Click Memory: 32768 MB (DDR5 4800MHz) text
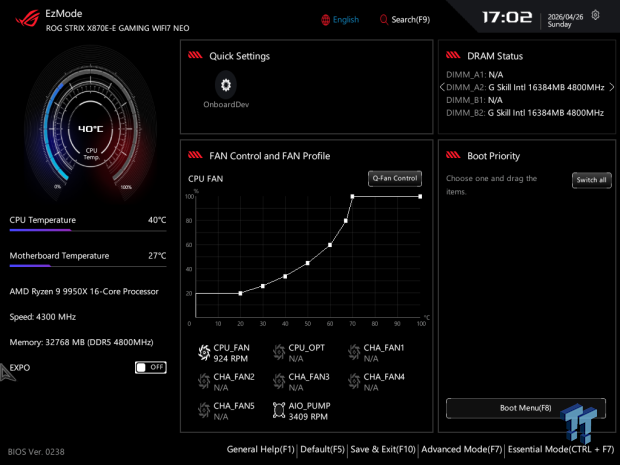620x465 pixels. pyautogui.click(x=81, y=342)
